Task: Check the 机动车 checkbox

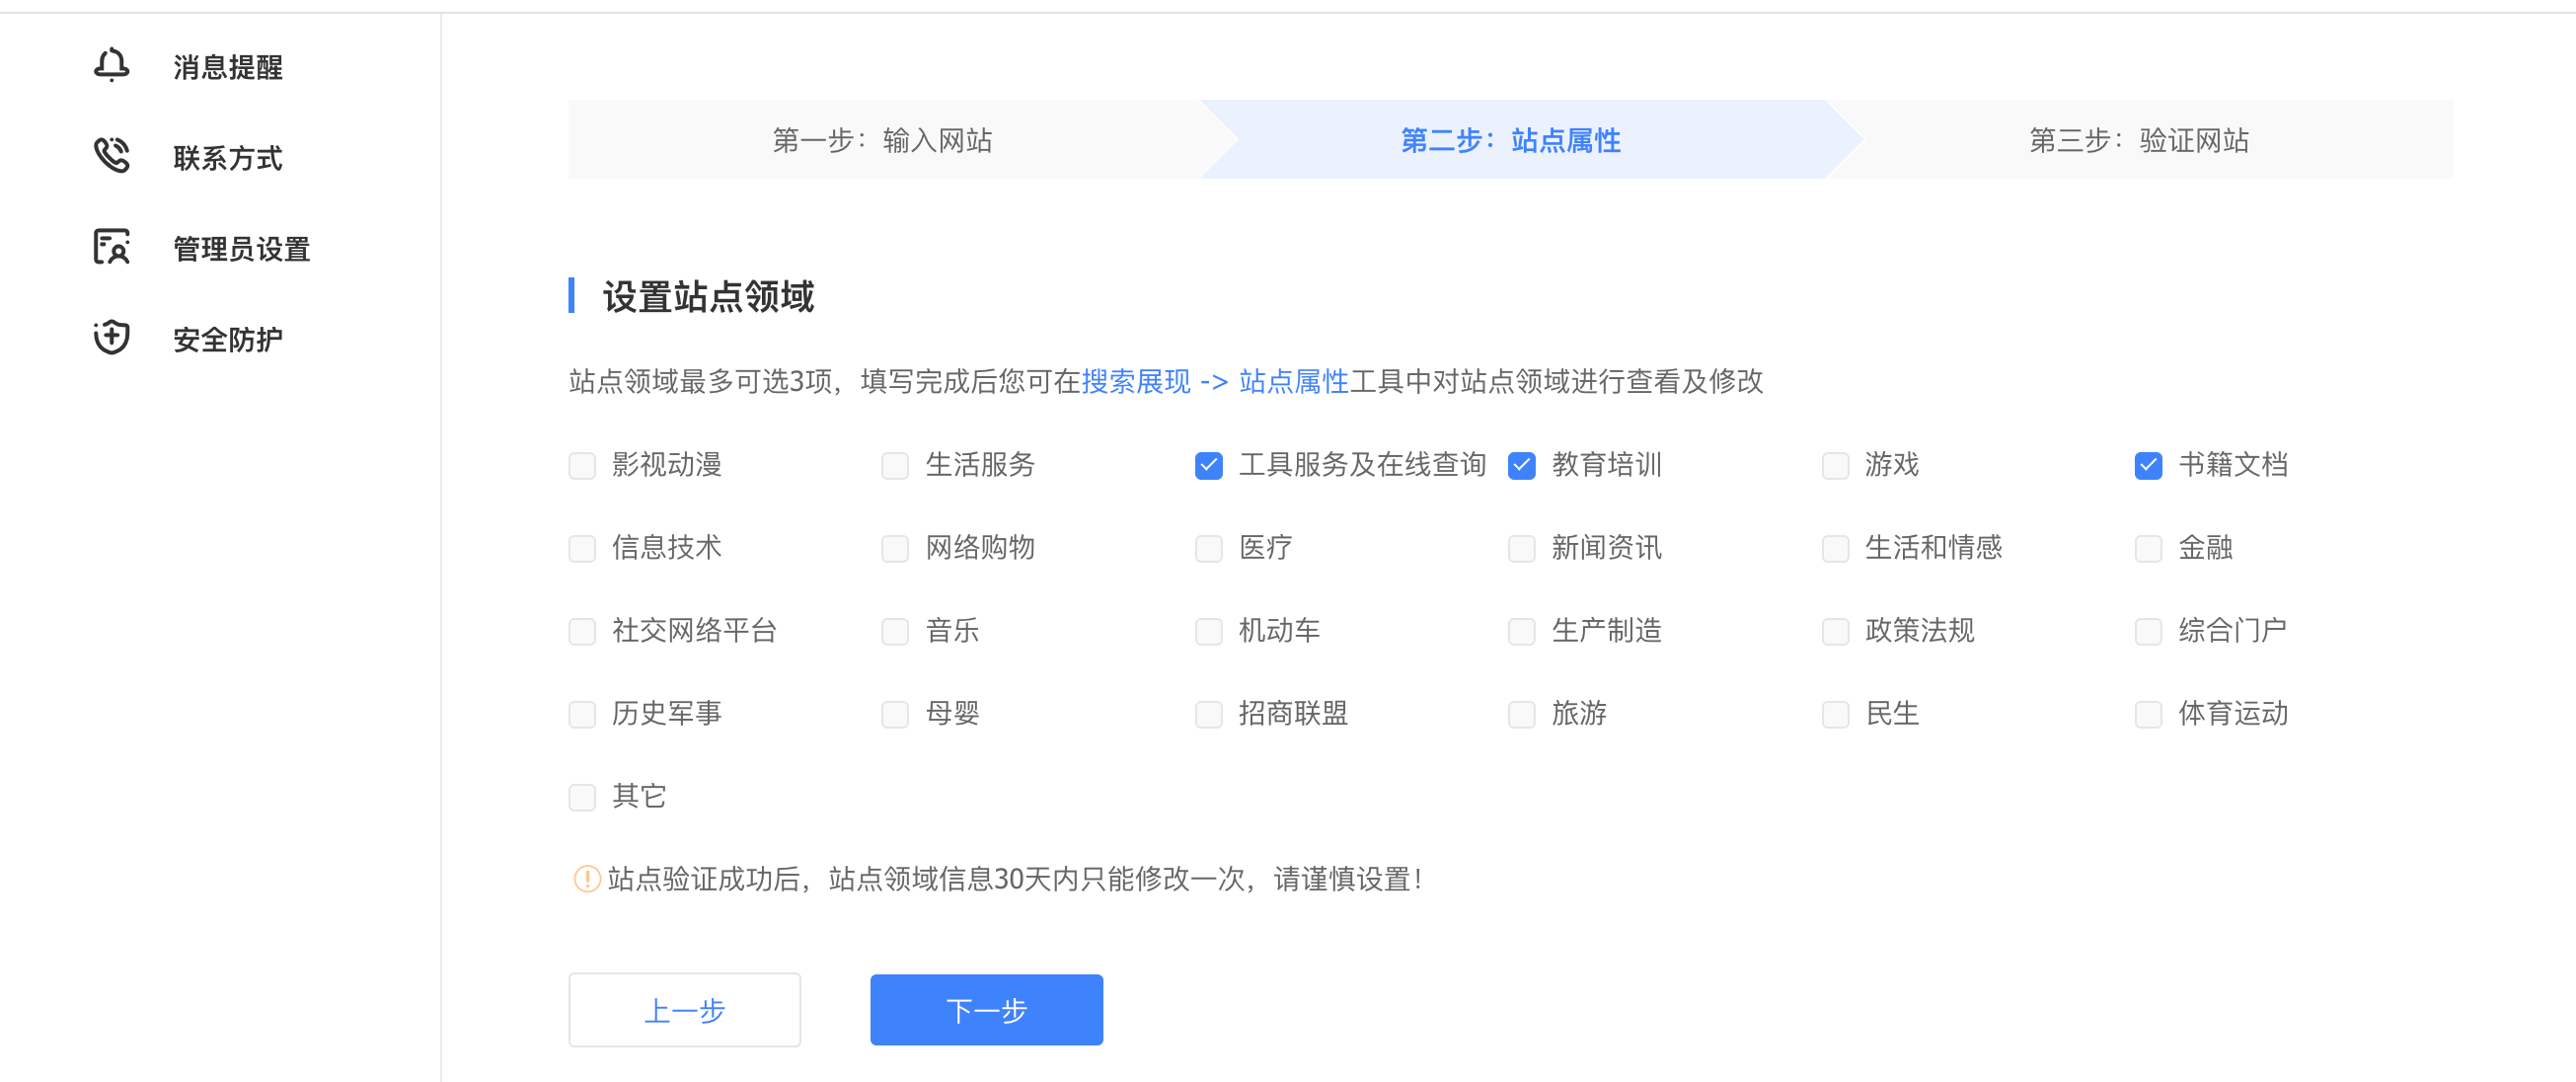Action: (1209, 632)
